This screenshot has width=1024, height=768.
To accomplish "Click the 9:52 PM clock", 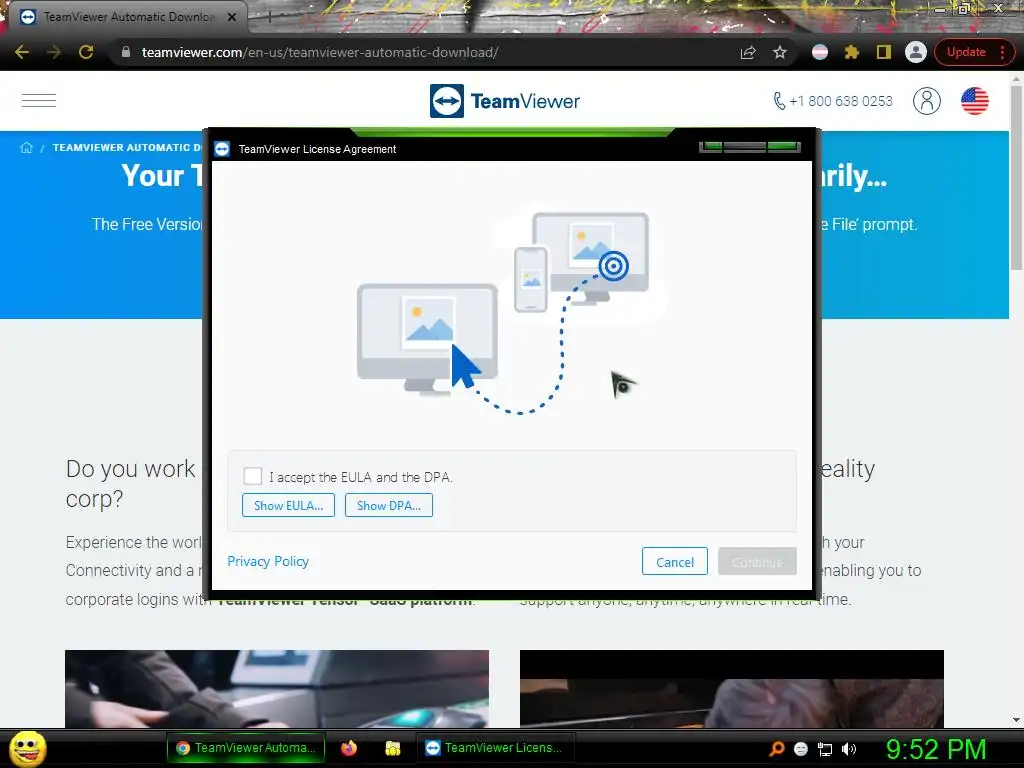I will 936,749.
